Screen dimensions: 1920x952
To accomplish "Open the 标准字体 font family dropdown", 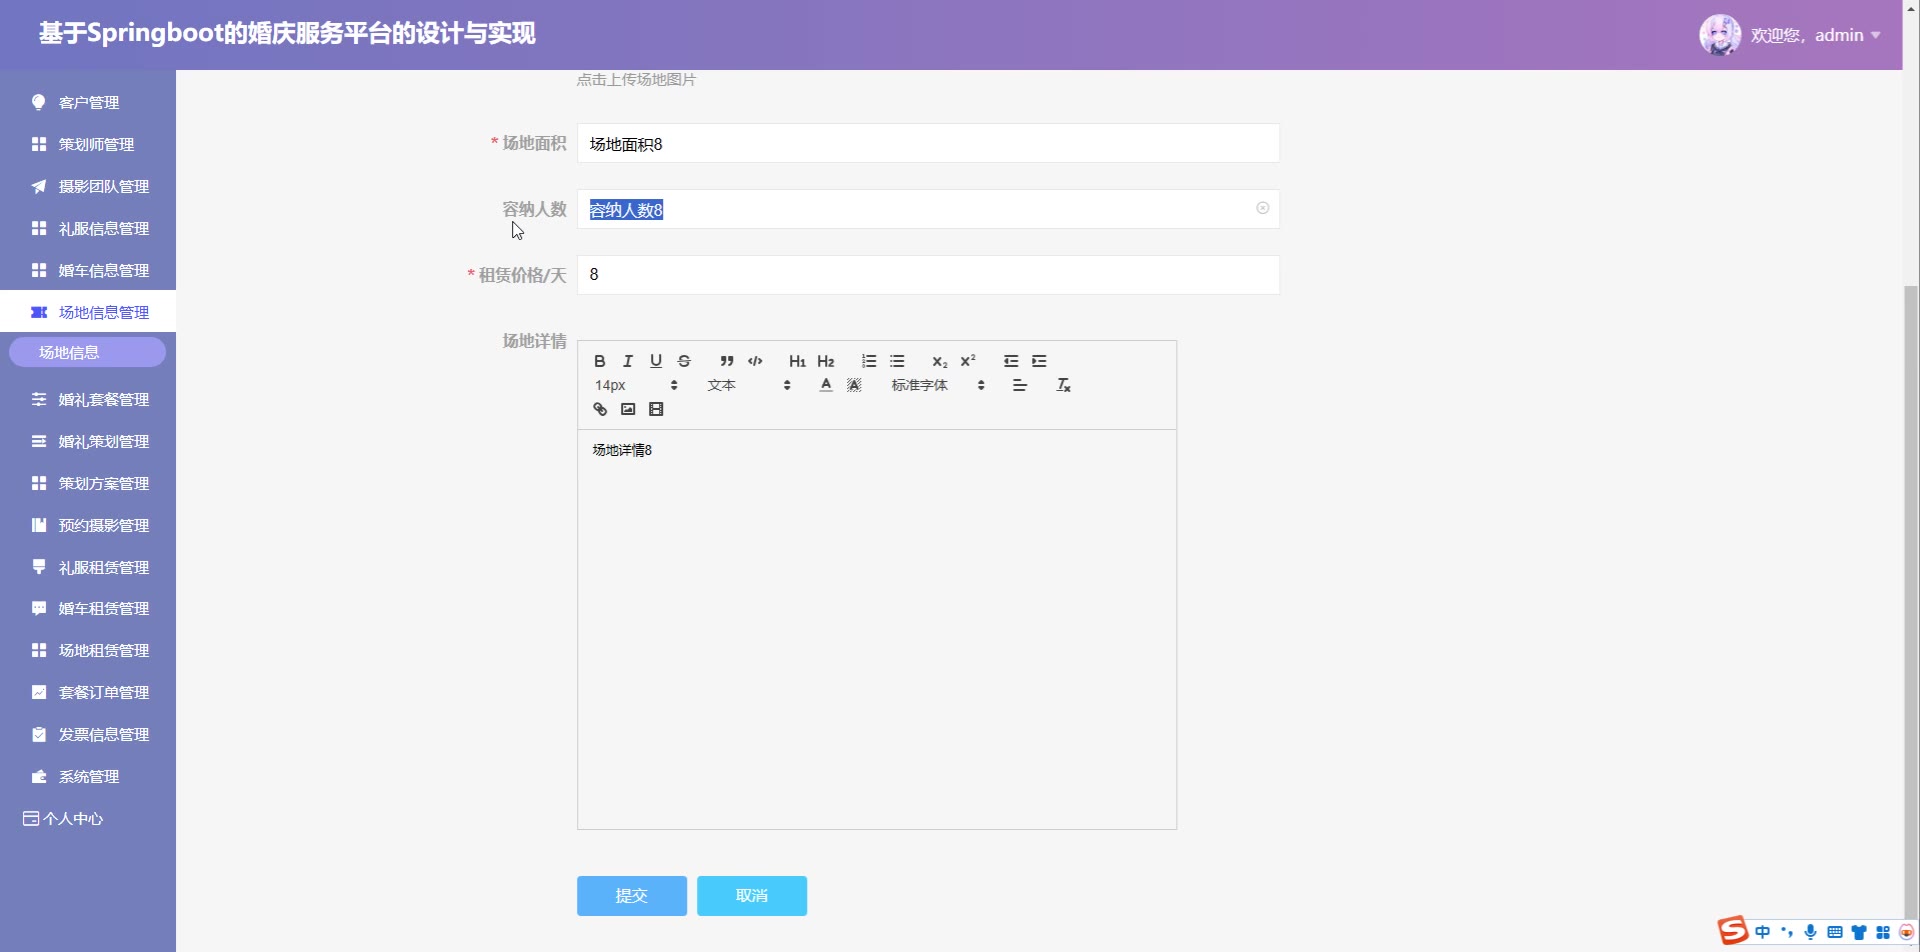I will click(x=938, y=385).
